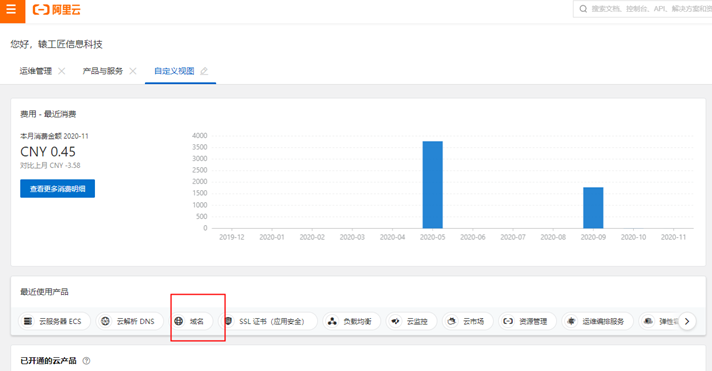Click the 费用 - 最近消费 heading
This screenshot has height=371, width=712.
pyautogui.click(x=48, y=114)
